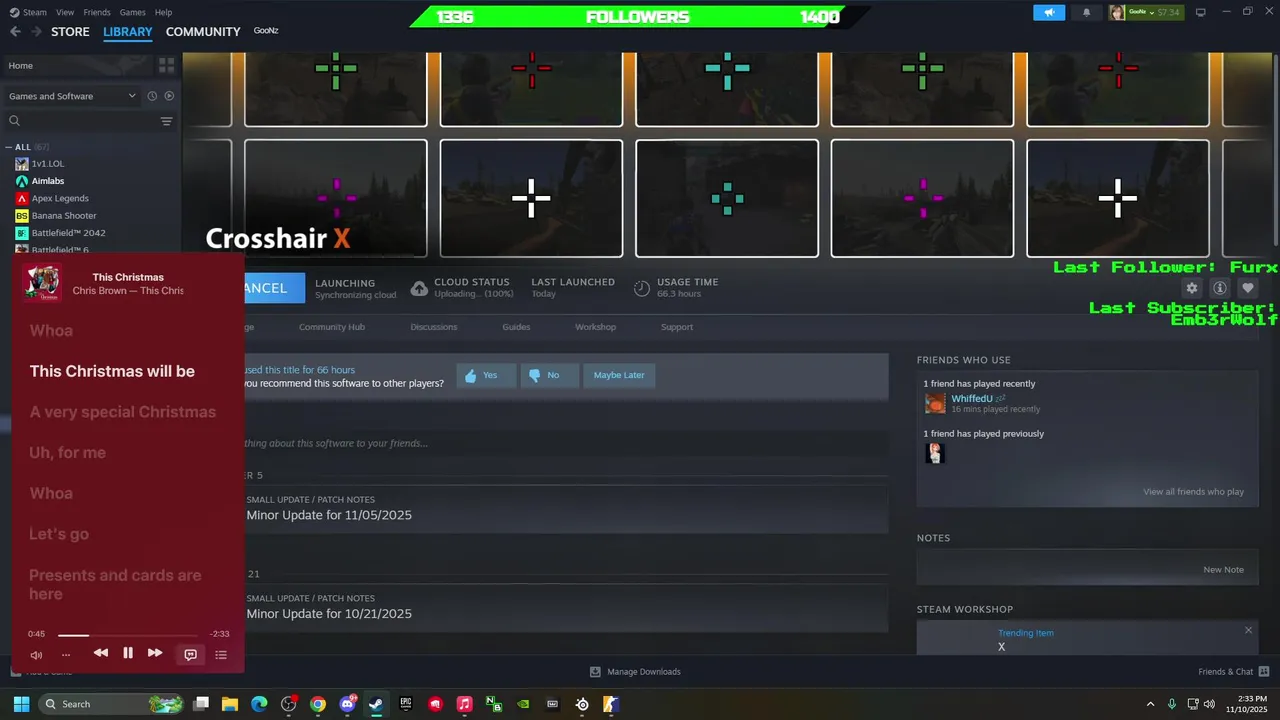Click the thumbs down No recommendation
The image size is (1280, 720).
(549, 375)
